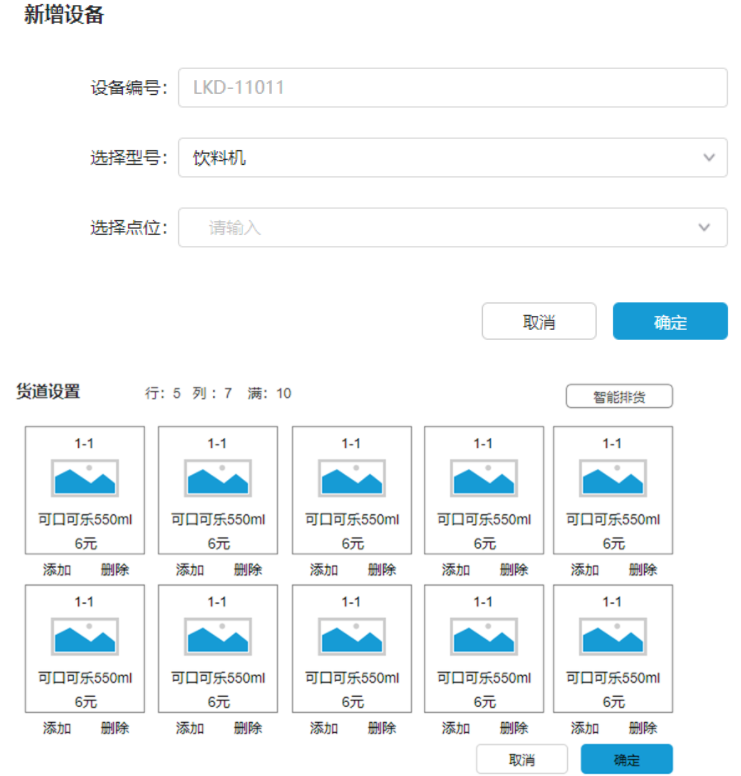Click the 设备编号 input field
Viewport: 741px width, 776px height.
(452, 88)
